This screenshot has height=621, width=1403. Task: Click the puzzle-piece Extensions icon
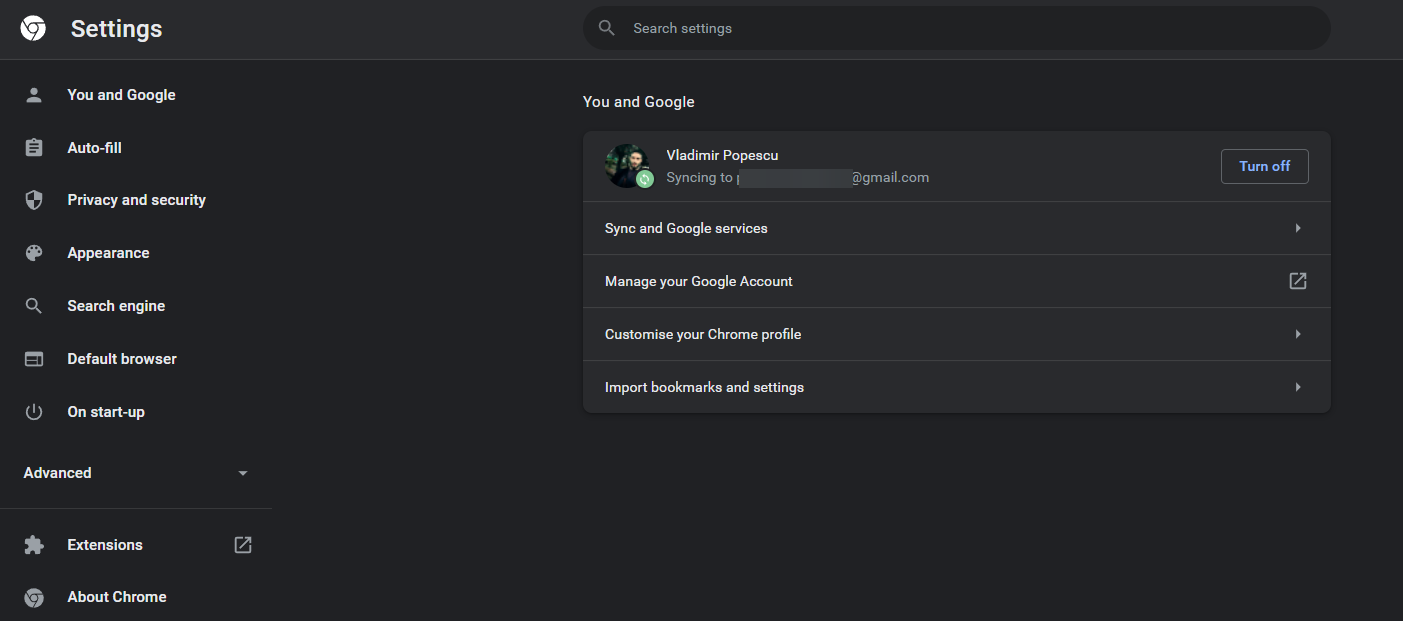(34, 545)
